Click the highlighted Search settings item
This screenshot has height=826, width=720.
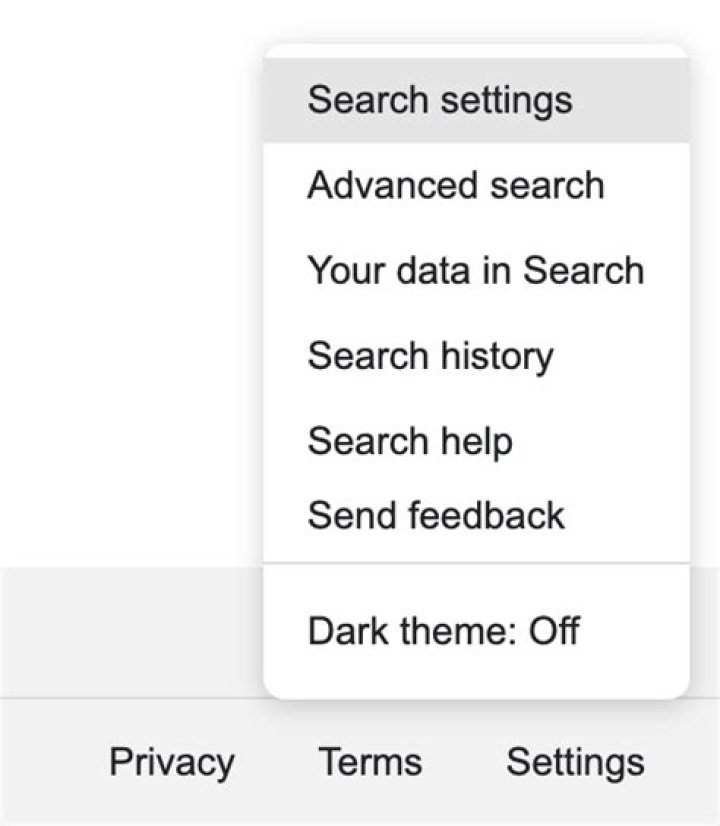tap(440, 100)
